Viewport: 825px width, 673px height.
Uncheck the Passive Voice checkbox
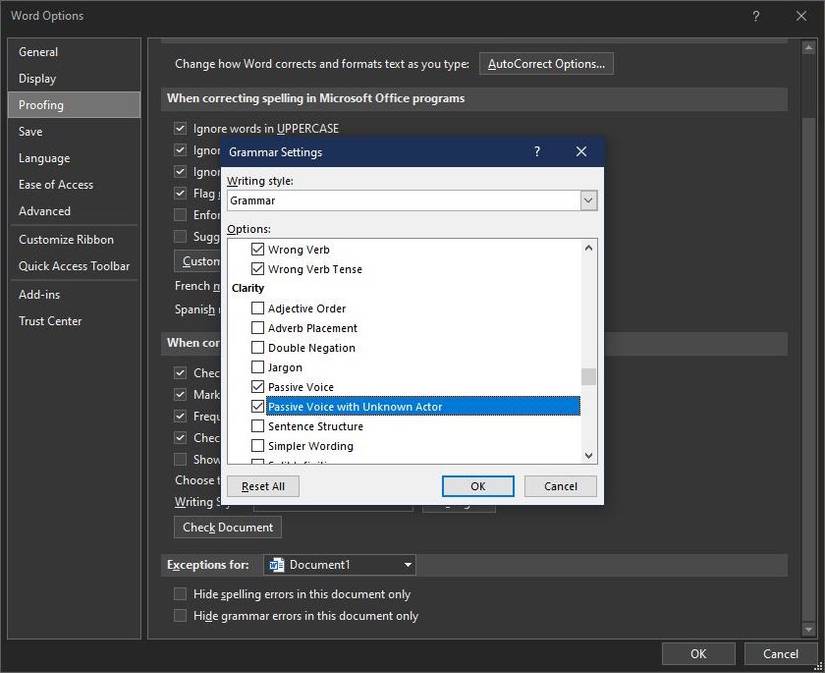click(x=258, y=387)
